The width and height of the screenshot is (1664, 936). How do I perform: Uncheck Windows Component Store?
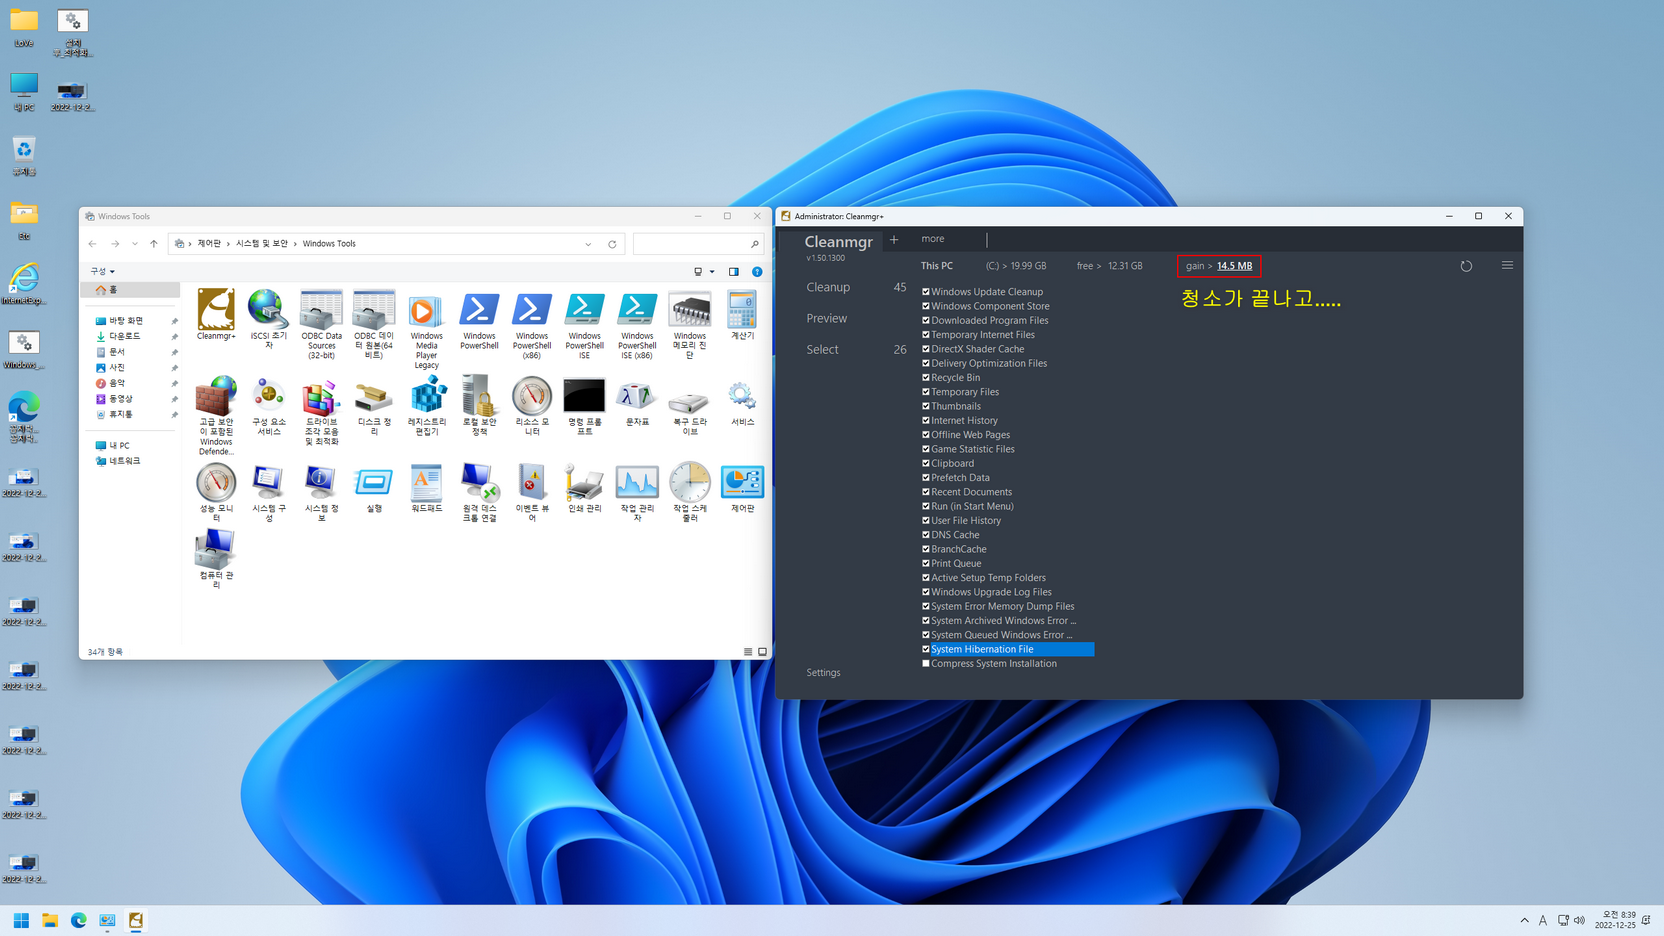[x=926, y=306]
